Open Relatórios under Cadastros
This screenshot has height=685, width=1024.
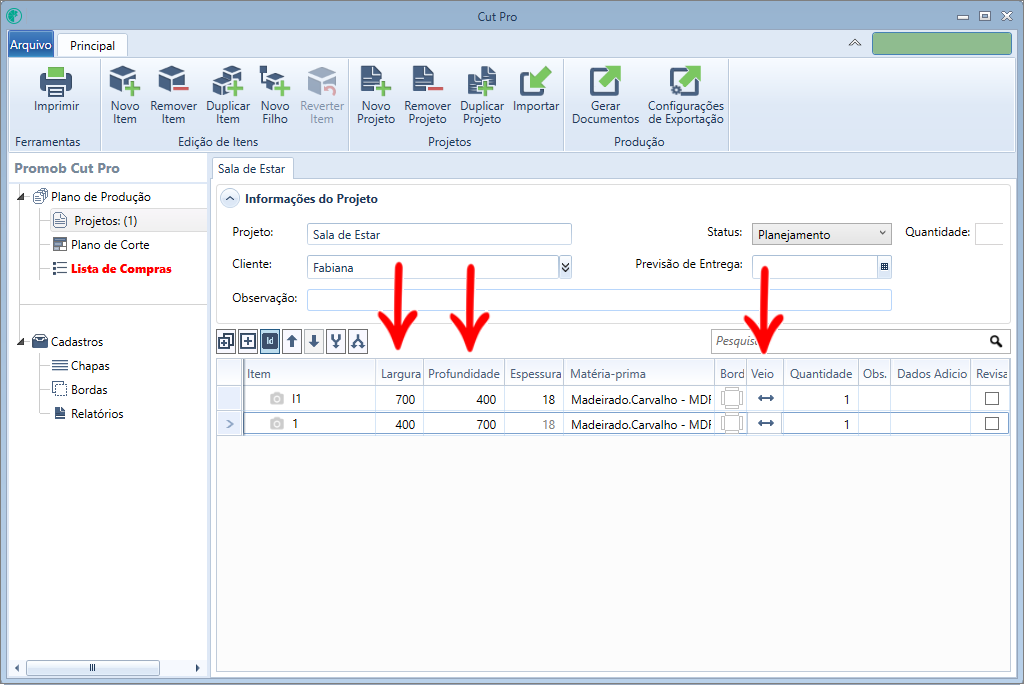(97, 414)
